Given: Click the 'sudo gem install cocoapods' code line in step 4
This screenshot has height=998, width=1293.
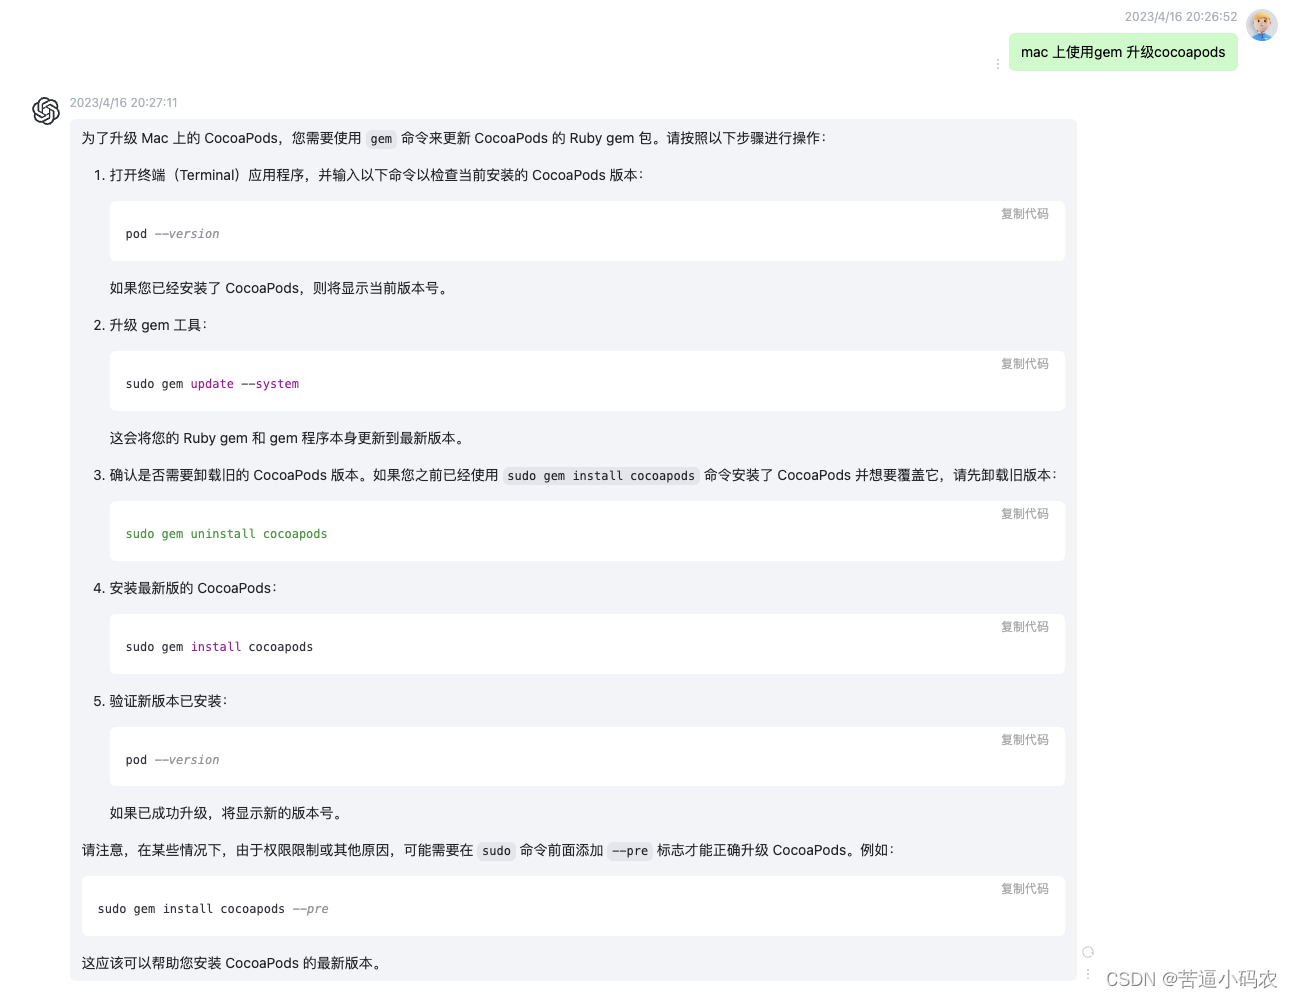Looking at the screenshot, I should tap(219, 647).
